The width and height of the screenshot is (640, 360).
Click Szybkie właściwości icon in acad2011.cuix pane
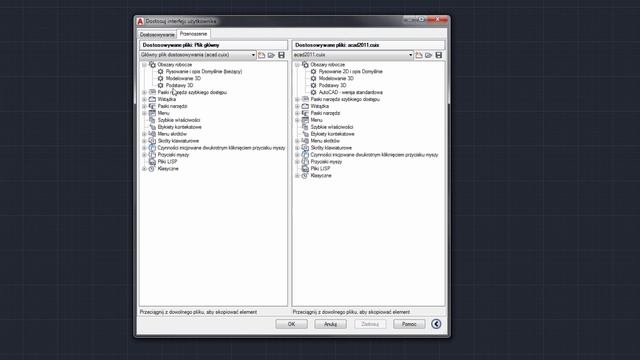point(305,127)
